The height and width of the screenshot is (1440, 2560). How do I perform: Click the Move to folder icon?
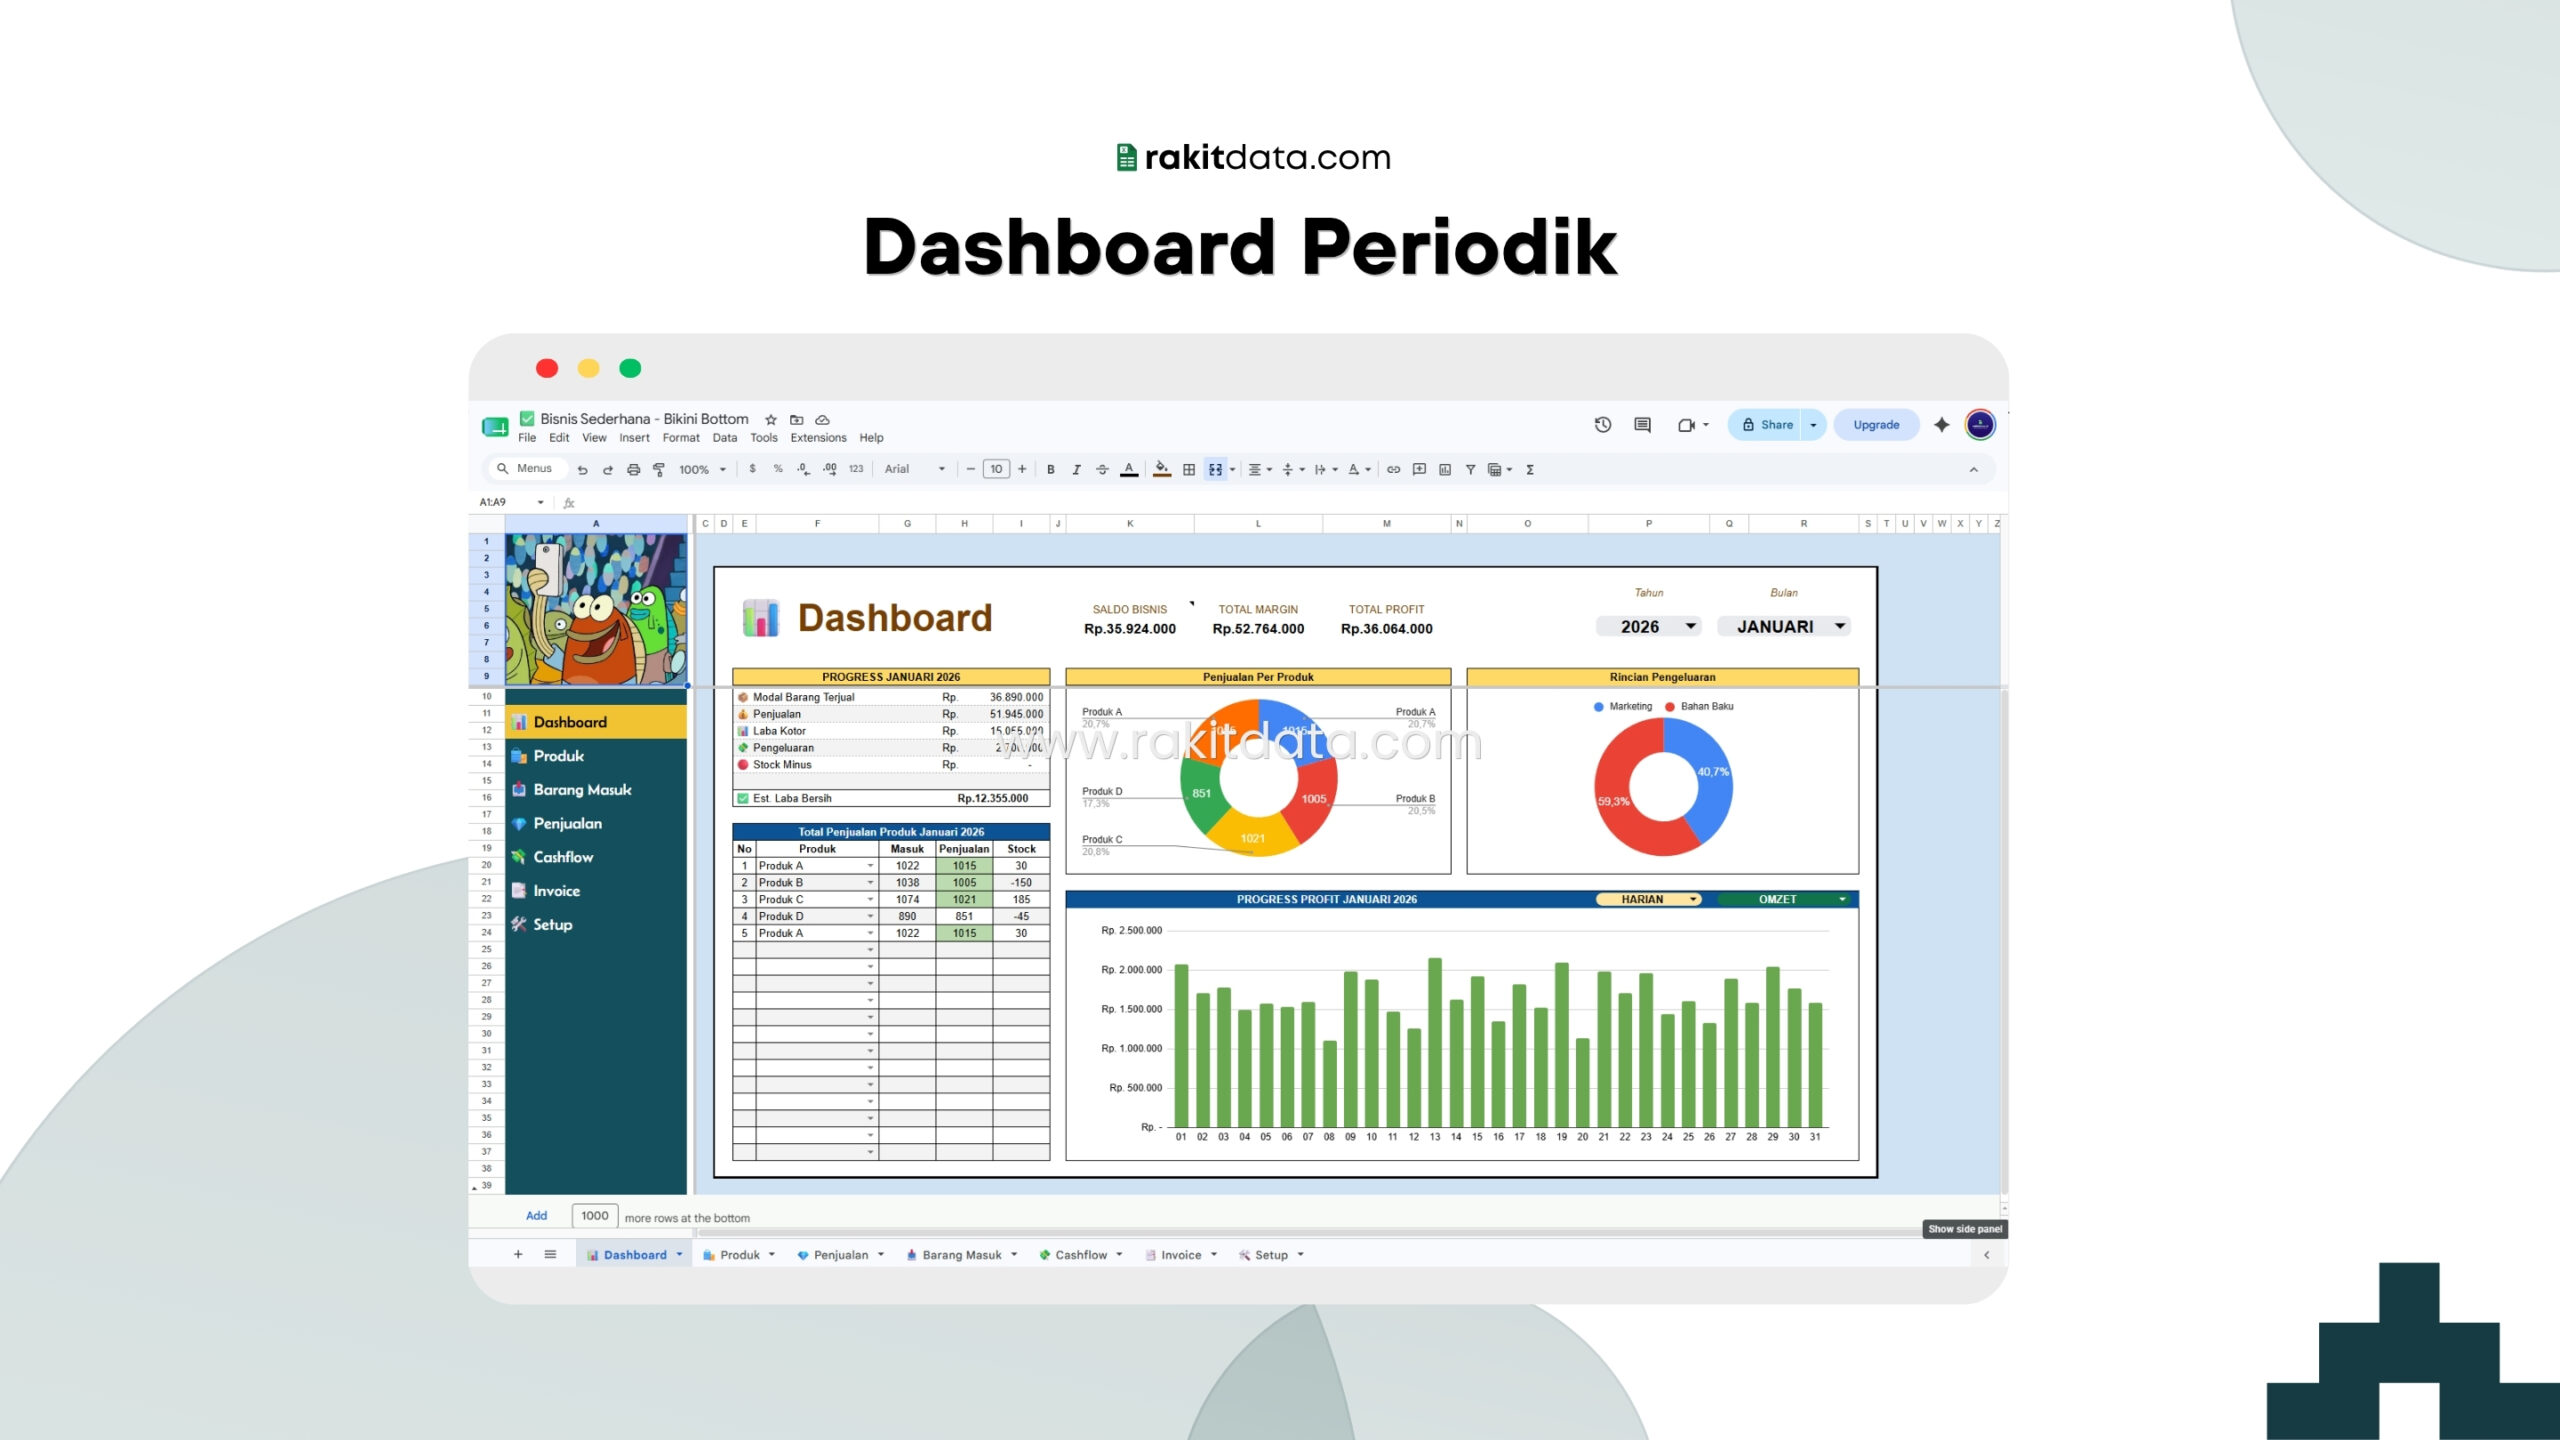click(797, 420)
